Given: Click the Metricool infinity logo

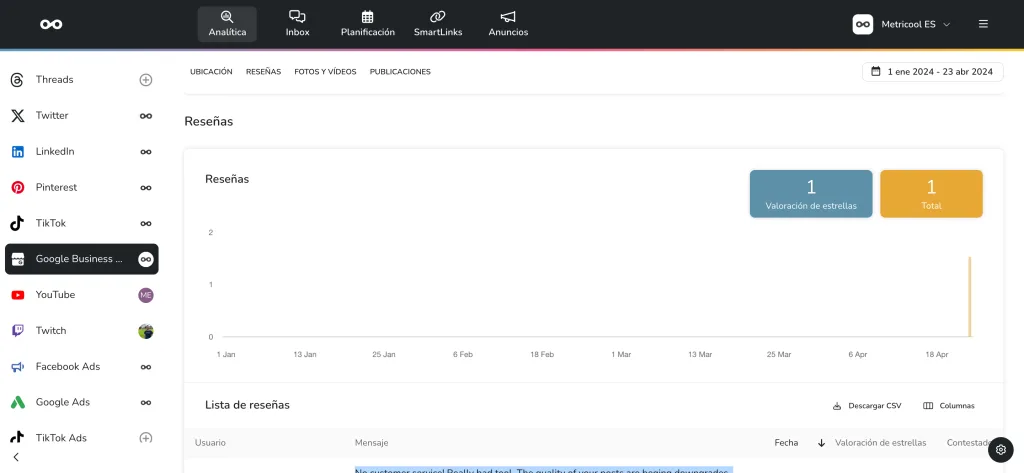Looking at the screenshot, I should [51, 24].
